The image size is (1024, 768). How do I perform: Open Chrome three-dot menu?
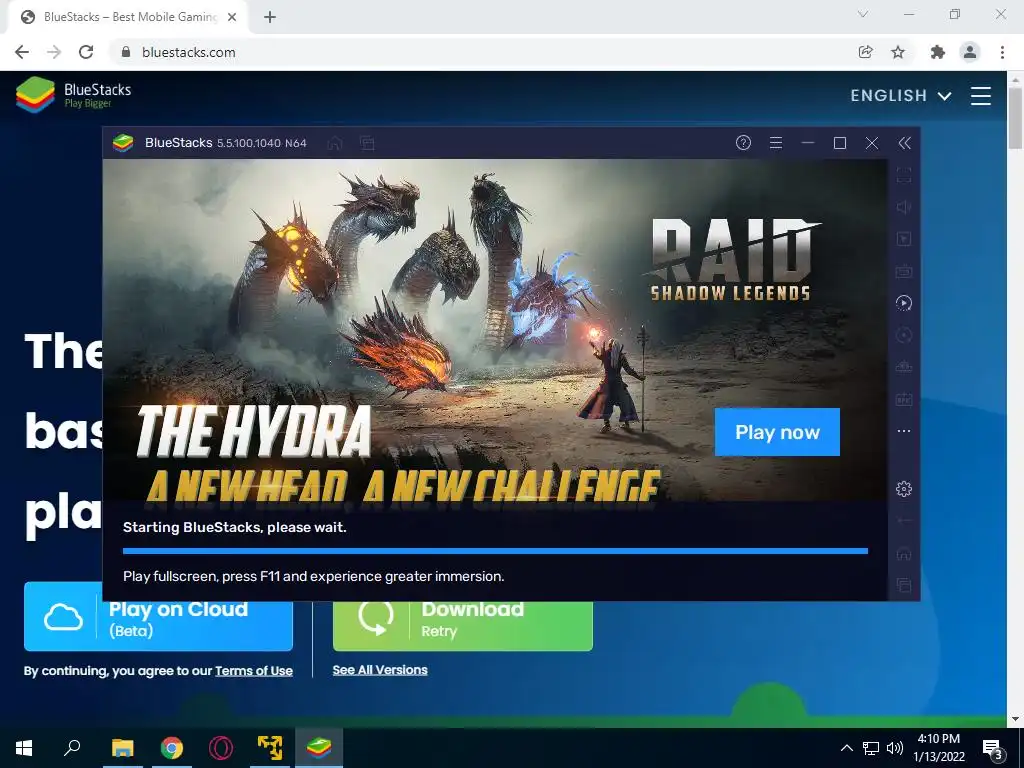click(1002, 52)
